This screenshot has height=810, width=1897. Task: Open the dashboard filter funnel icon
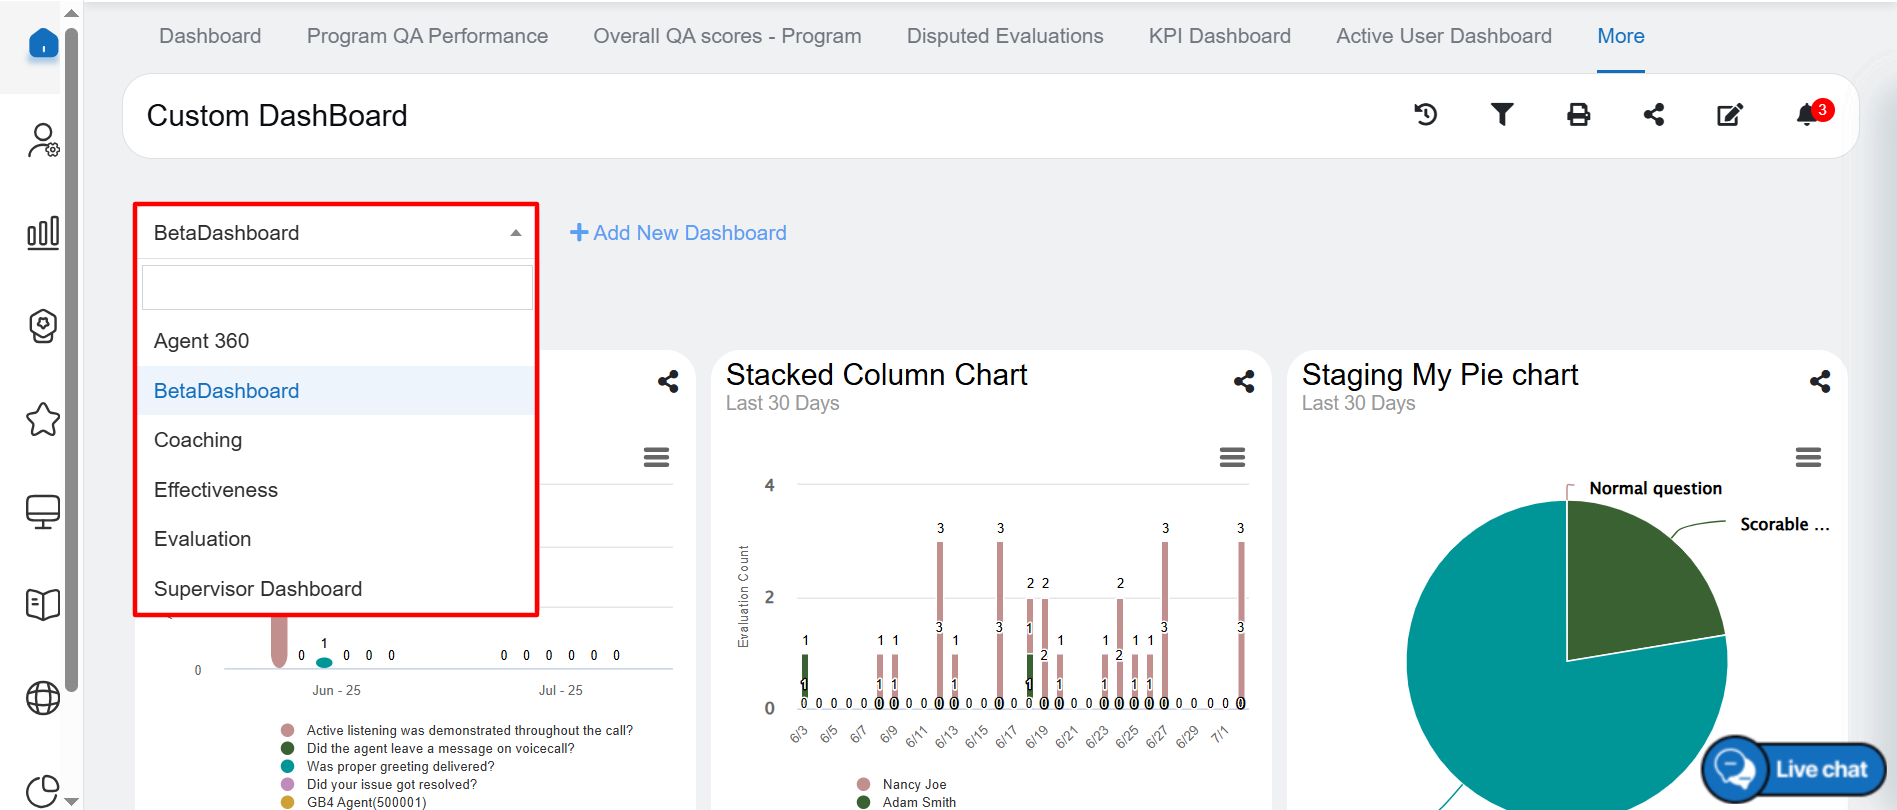[1501, 115]
